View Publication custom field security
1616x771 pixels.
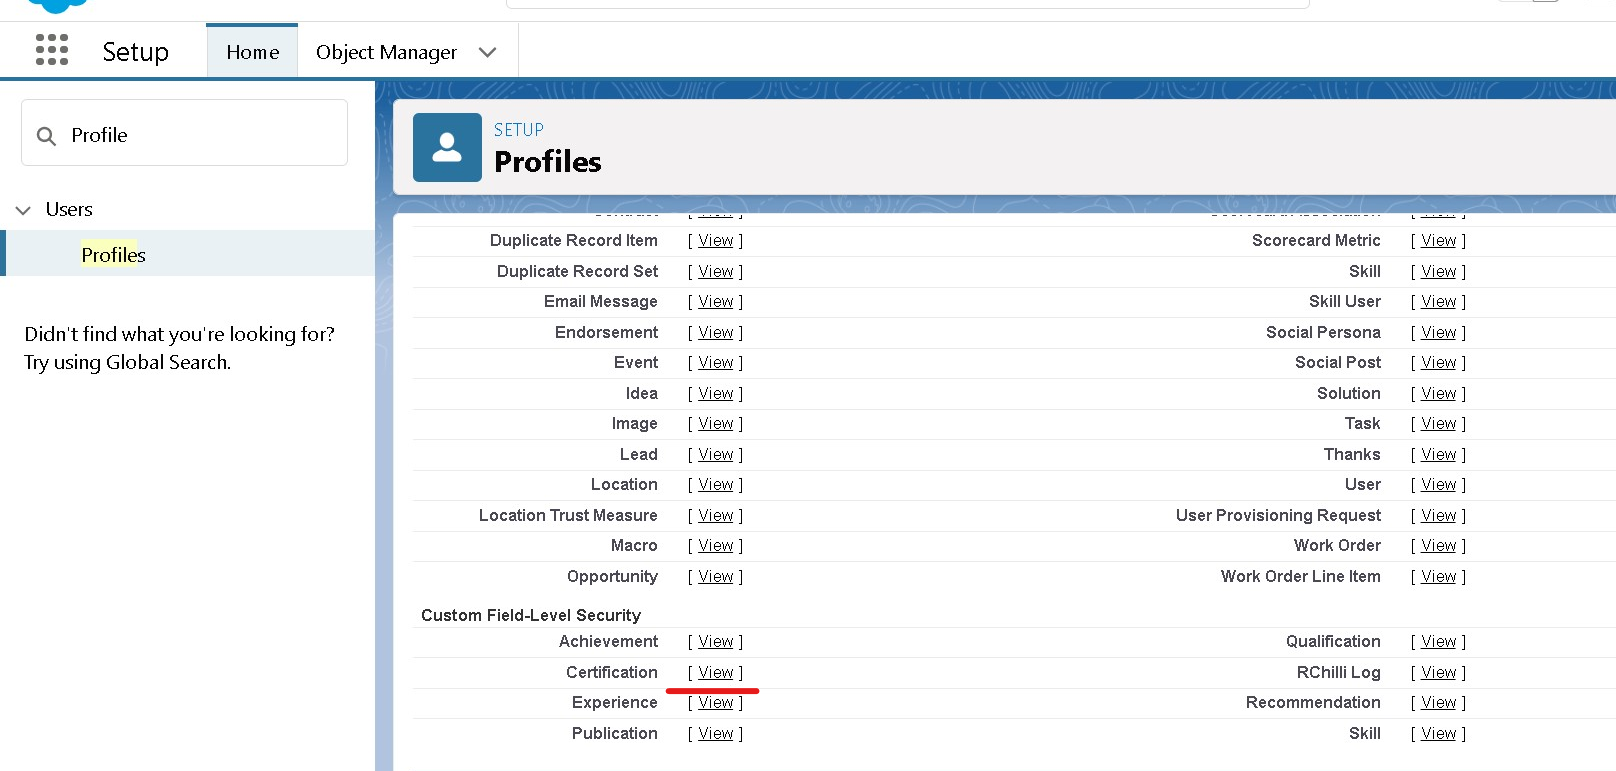click(716, 733)
